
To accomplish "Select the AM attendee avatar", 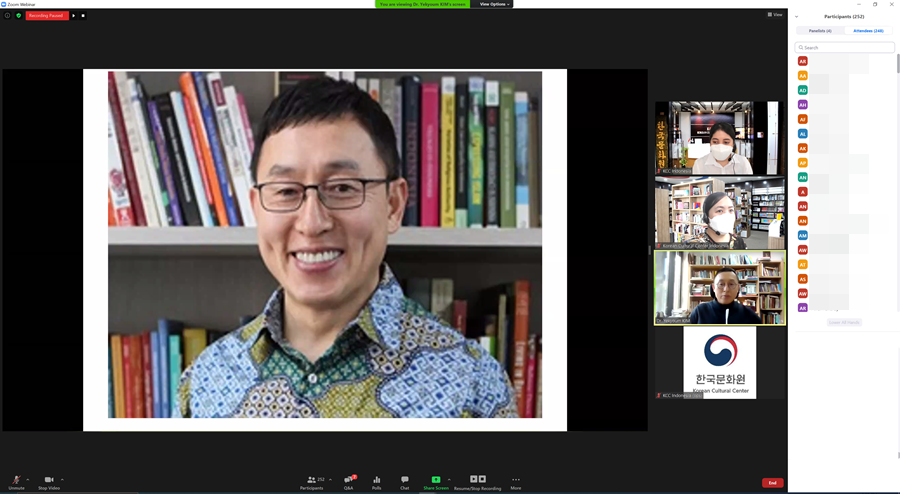I will coord(802,235).
